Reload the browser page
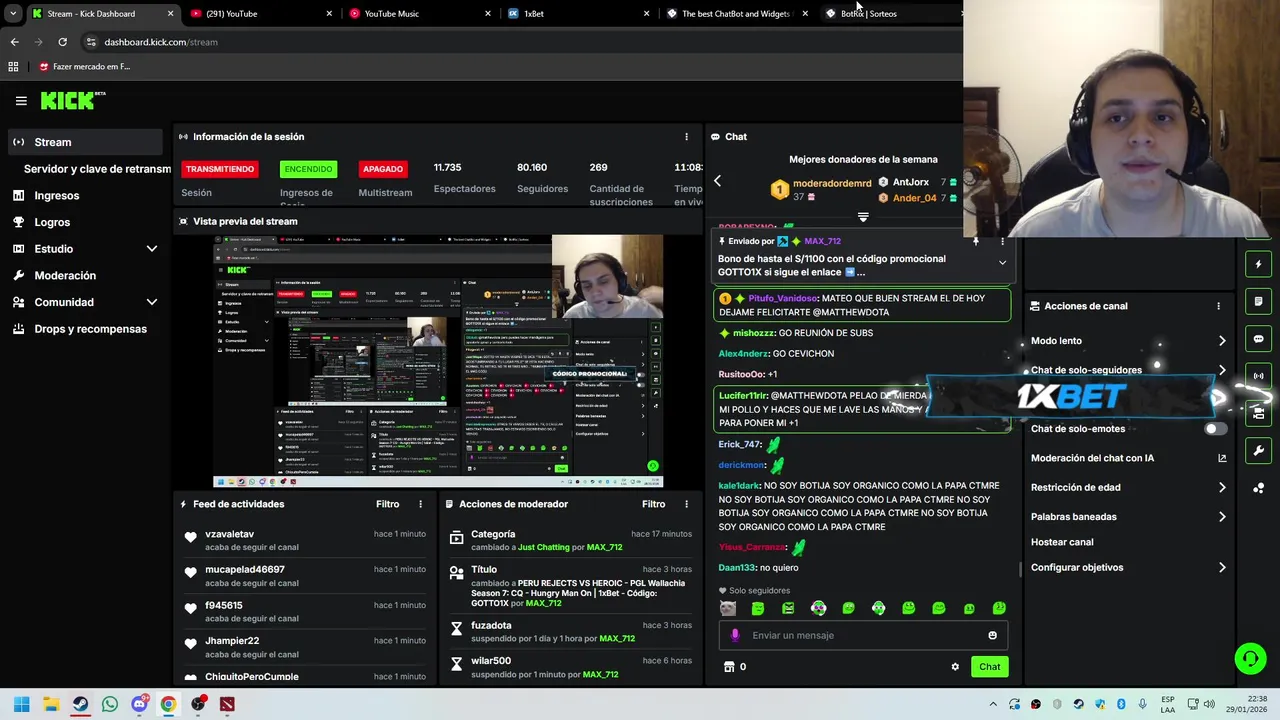Viewport: 1280px width, 720px height. [x=62, y=42]
